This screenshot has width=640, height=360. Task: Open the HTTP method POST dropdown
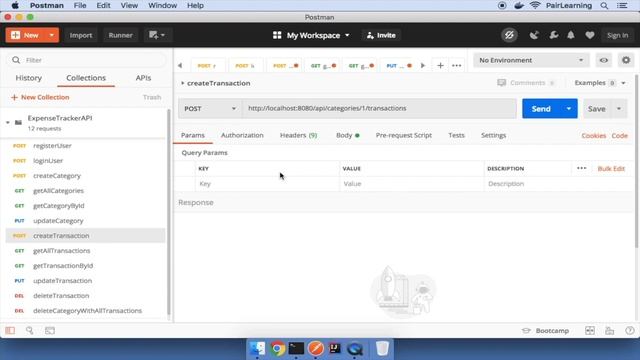pyautogui.click(x=210, y=109)
